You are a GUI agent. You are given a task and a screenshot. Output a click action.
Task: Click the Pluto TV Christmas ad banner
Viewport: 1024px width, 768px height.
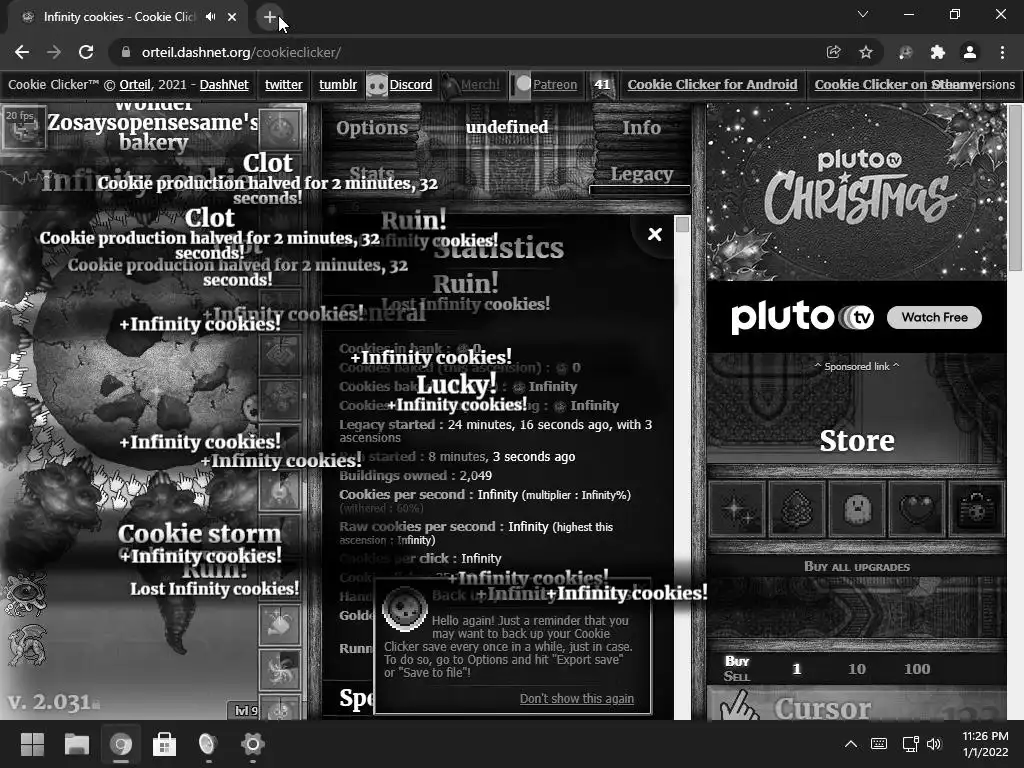[857, 191]
